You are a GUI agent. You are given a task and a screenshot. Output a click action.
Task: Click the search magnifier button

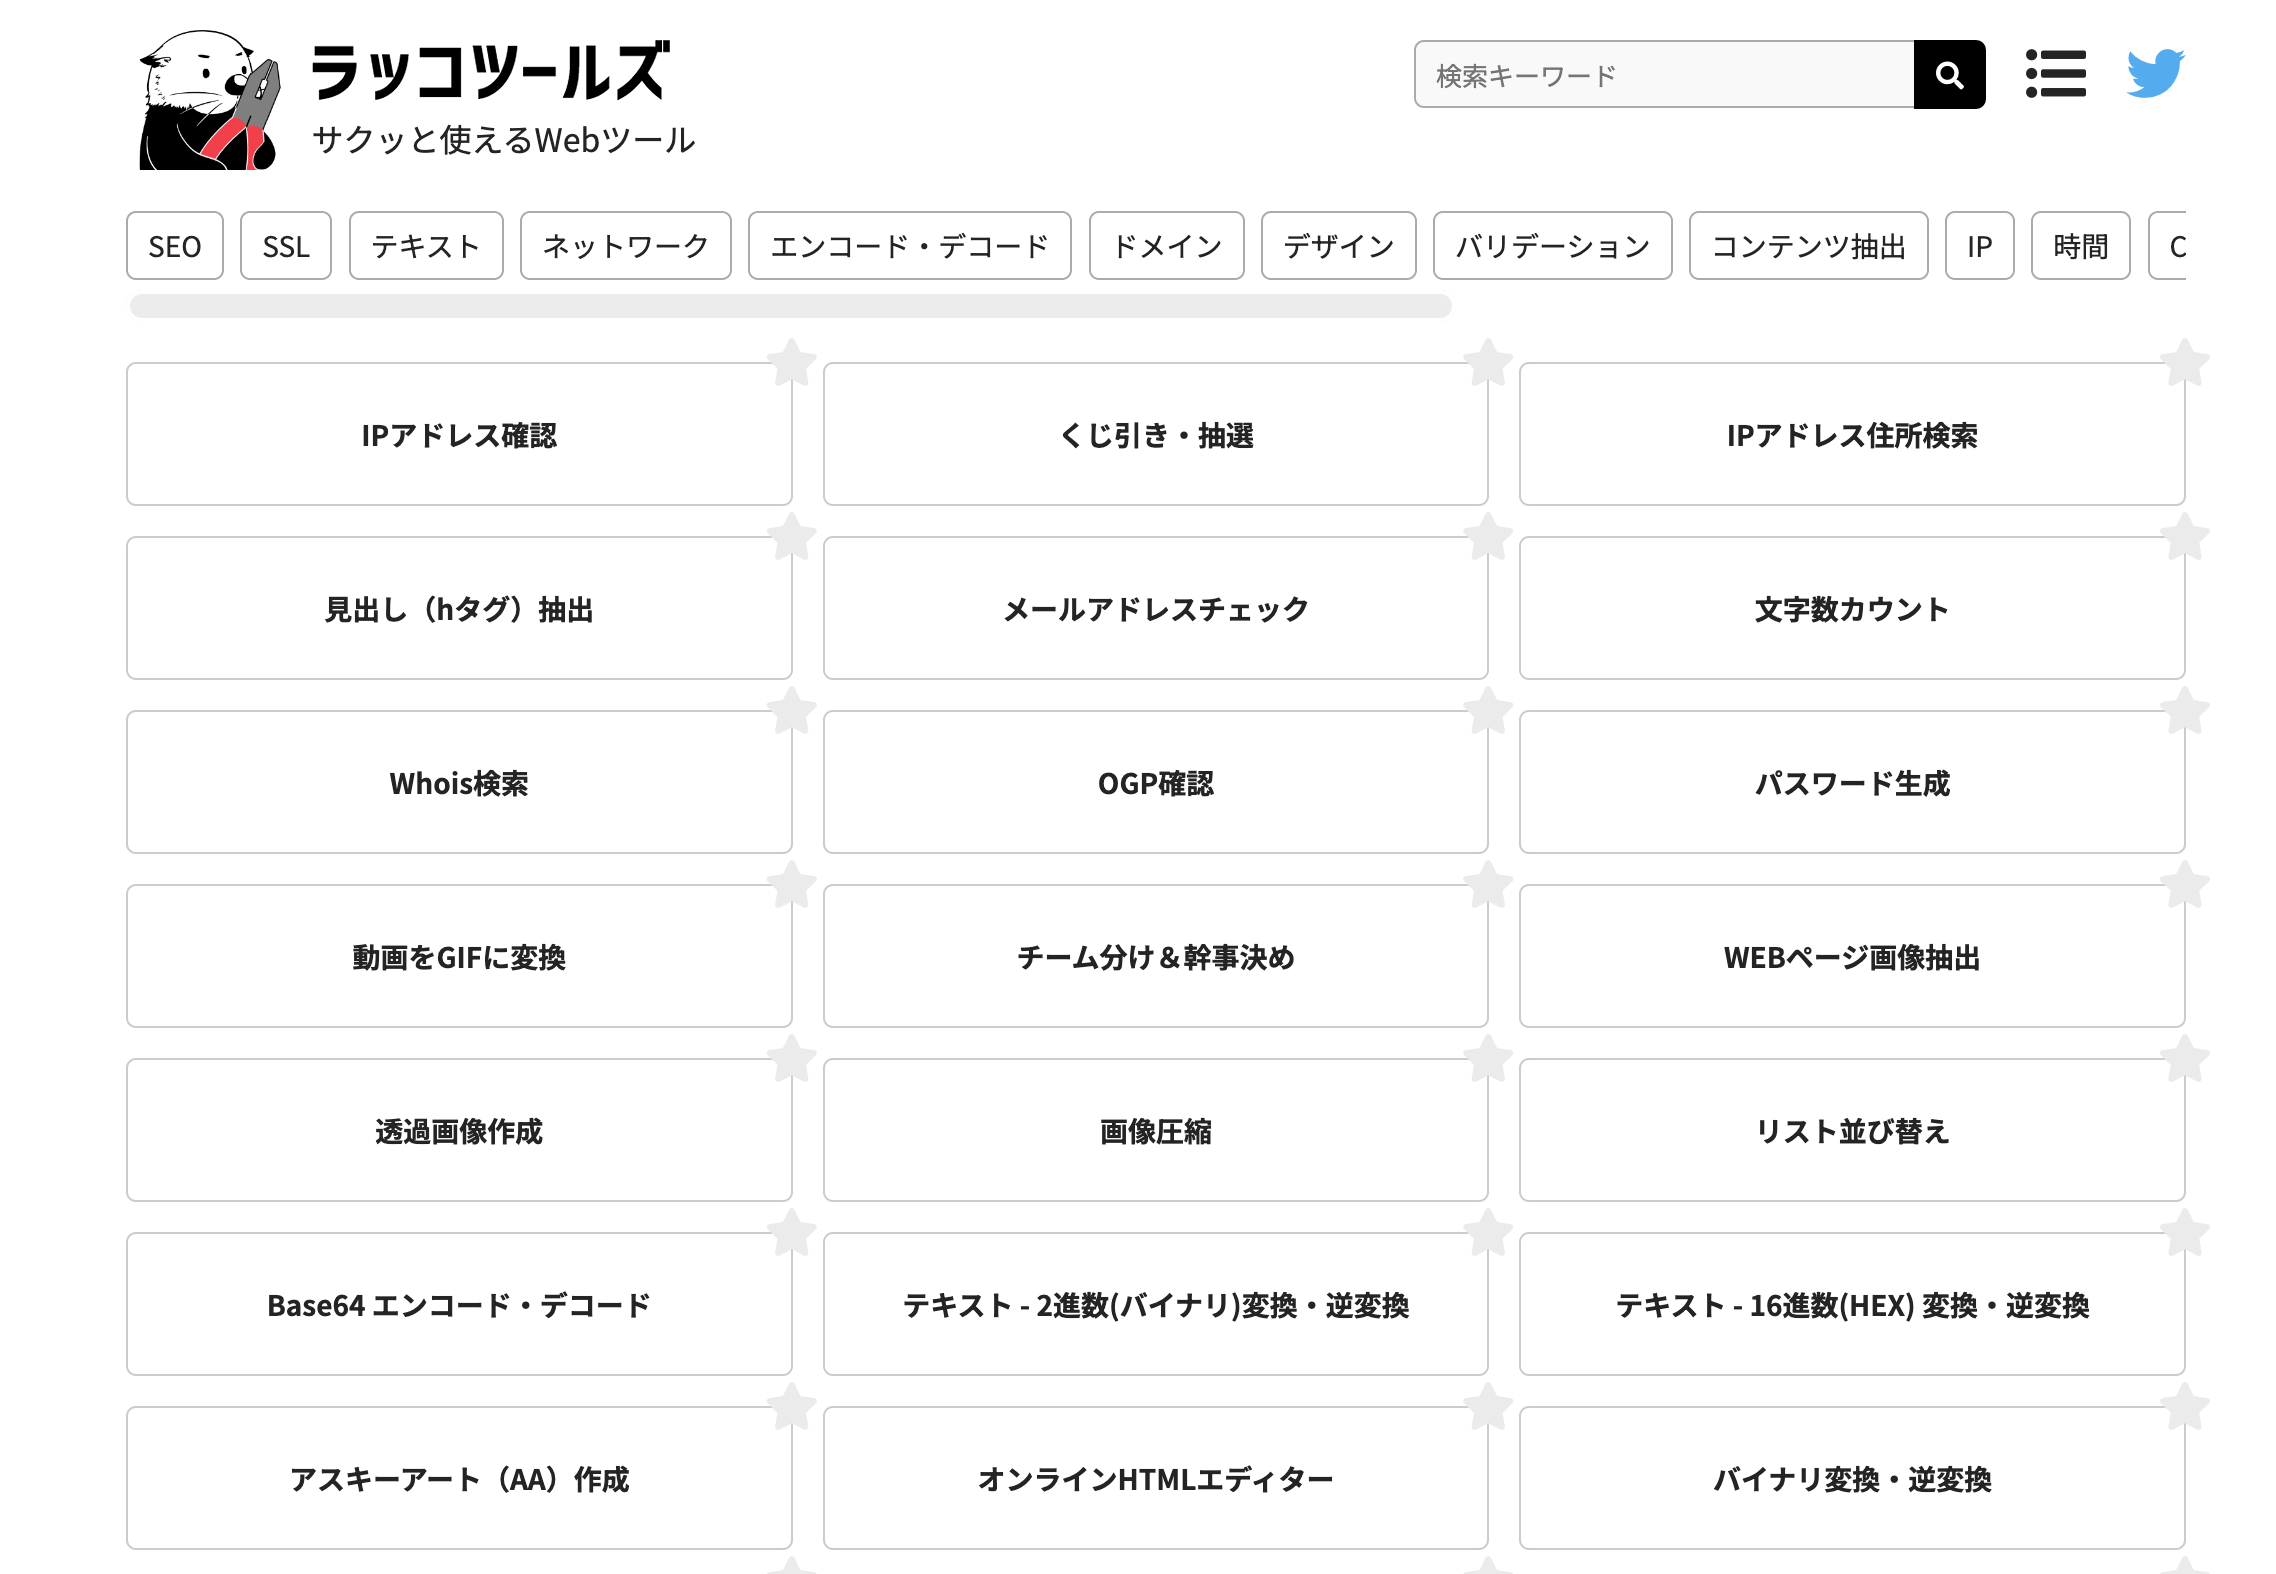1948,75
